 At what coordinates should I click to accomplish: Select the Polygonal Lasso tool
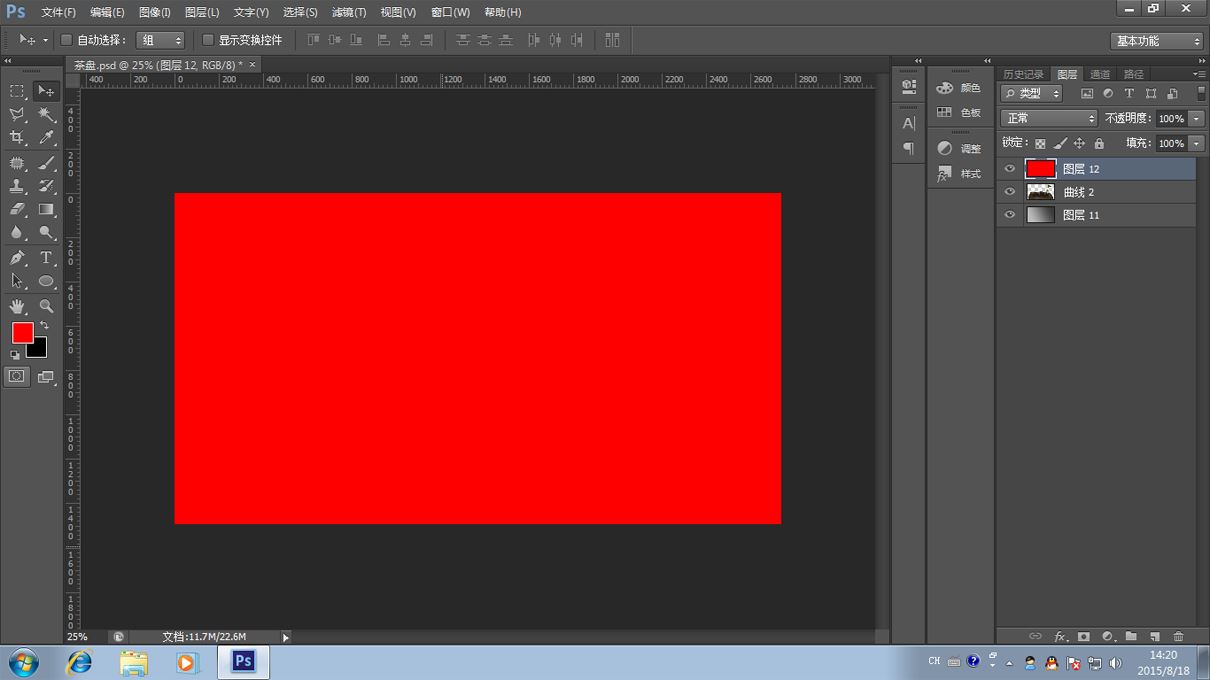(x=17, y=115)
